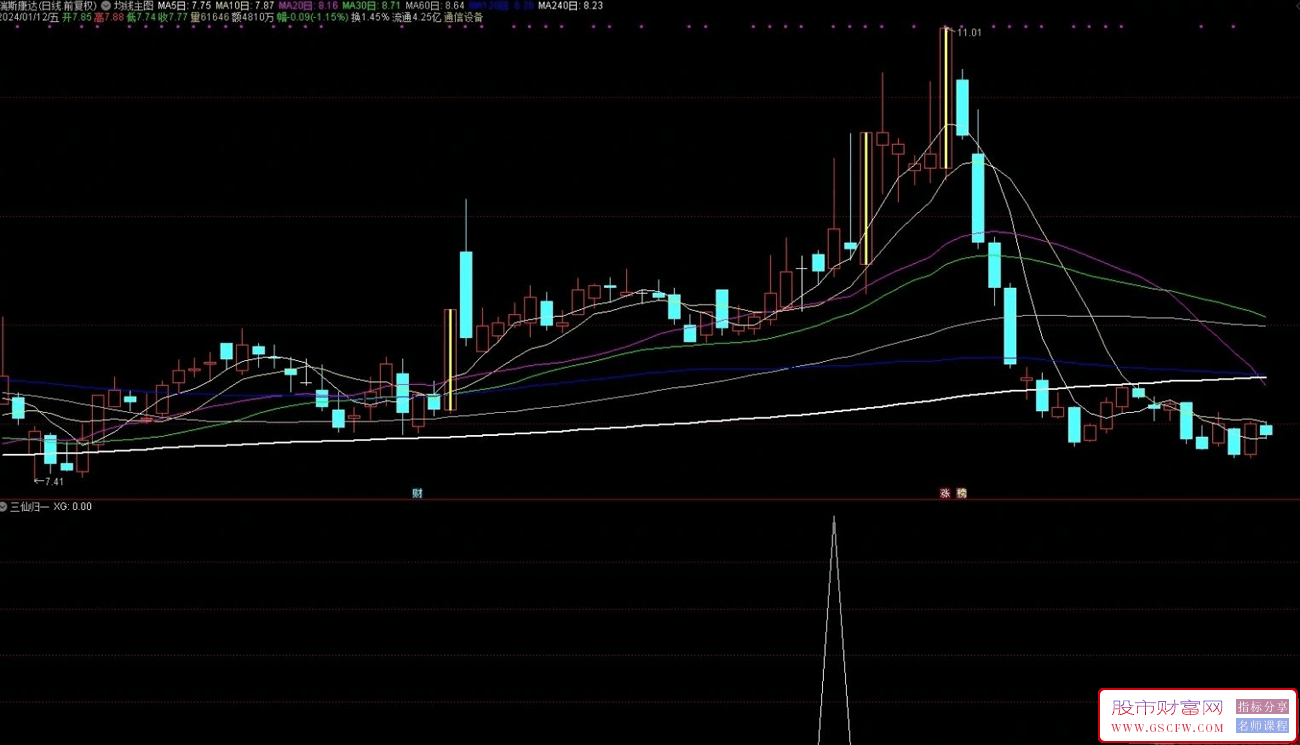Viewport: 1300px width, 745px height.
Task: Click the MA20日: 8.16 label
Action: [x=308, y=5]
